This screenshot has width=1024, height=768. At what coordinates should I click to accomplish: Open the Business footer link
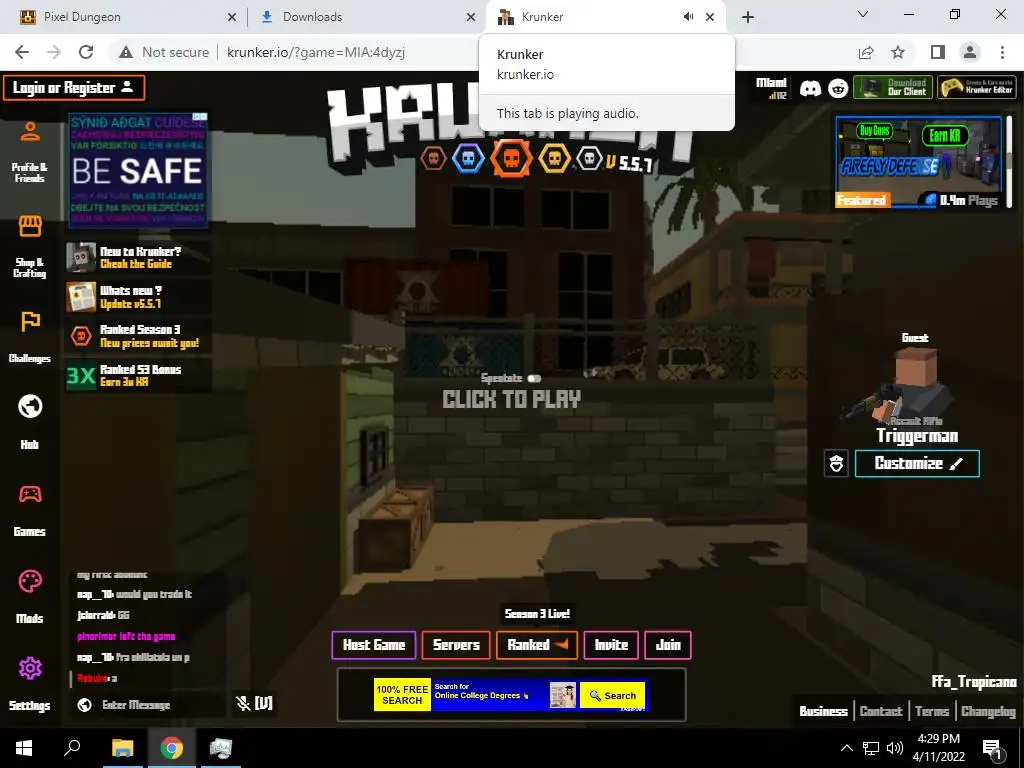coord(824,711)
